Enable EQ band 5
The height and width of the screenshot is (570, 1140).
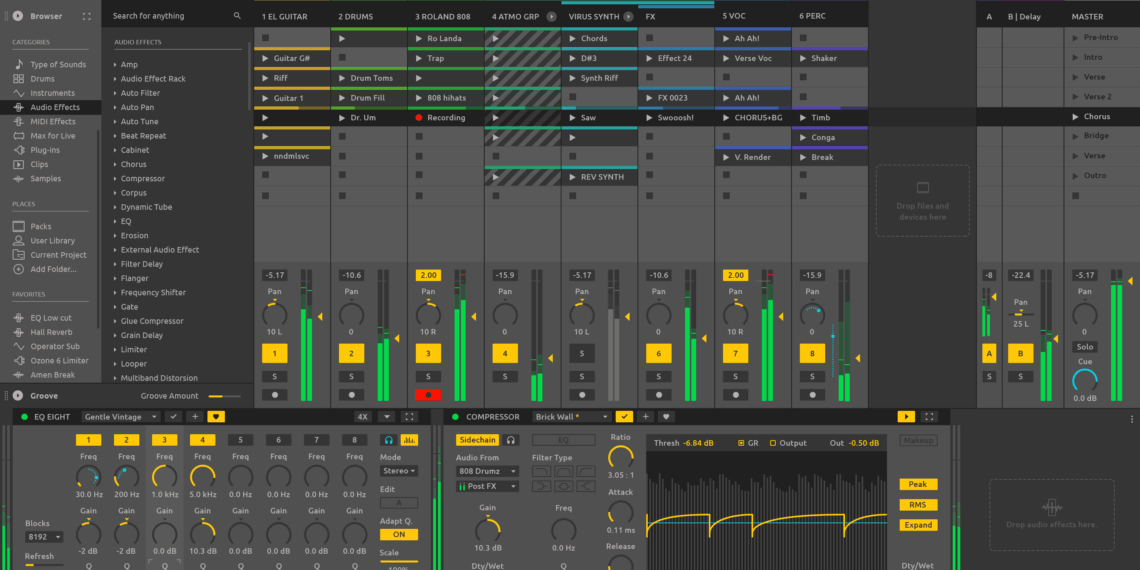[240, 440]
